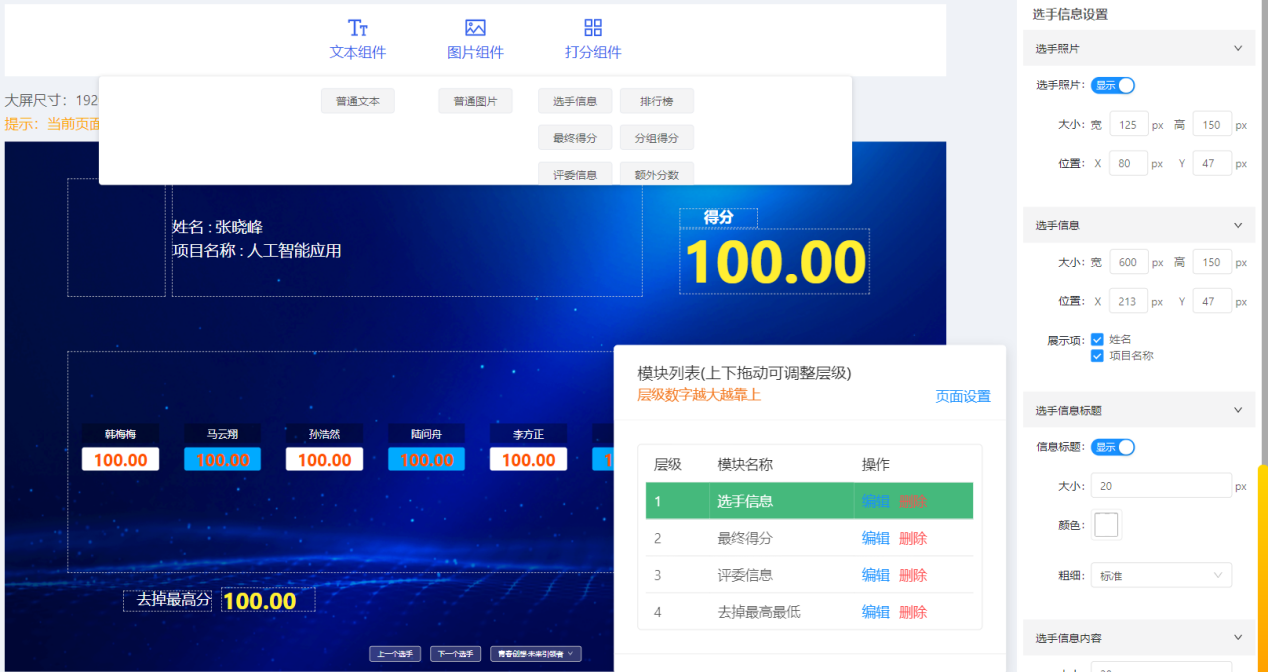Click the 下一个选手 button
The width and height of the screenshot is (1268, 672).
(x=455, y=654)
